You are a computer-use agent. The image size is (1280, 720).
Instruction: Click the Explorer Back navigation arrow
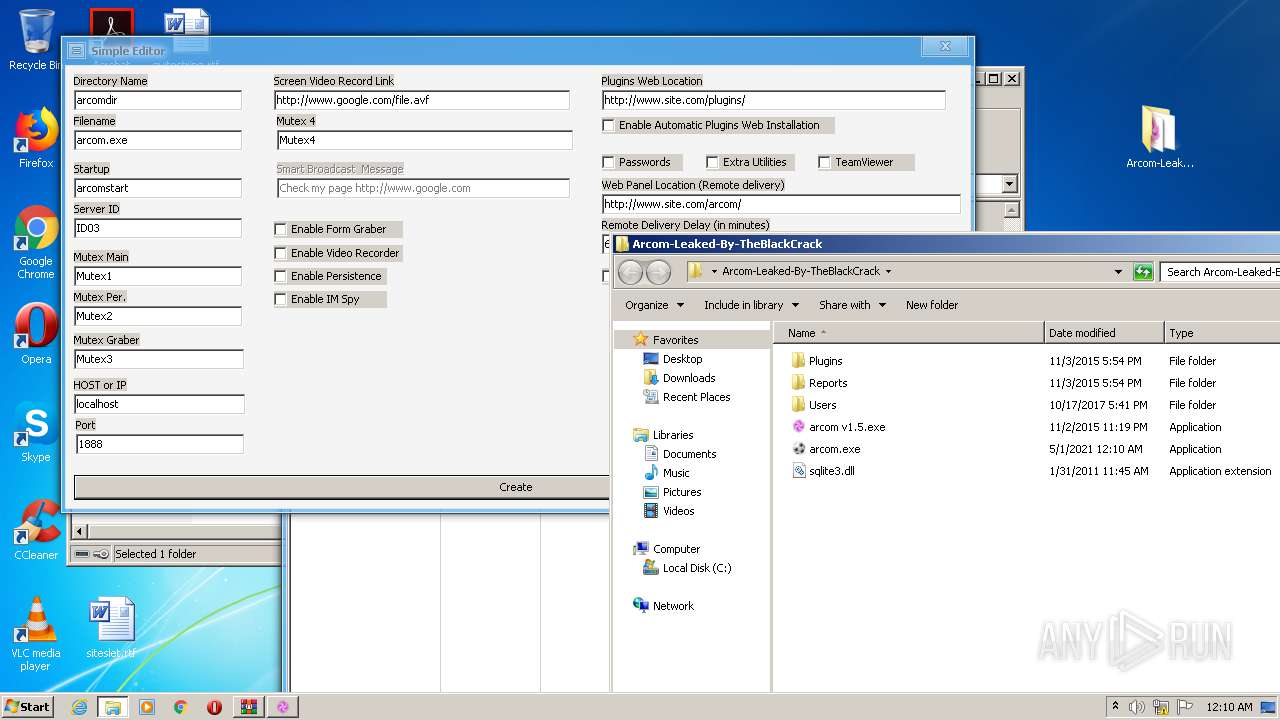630,271
